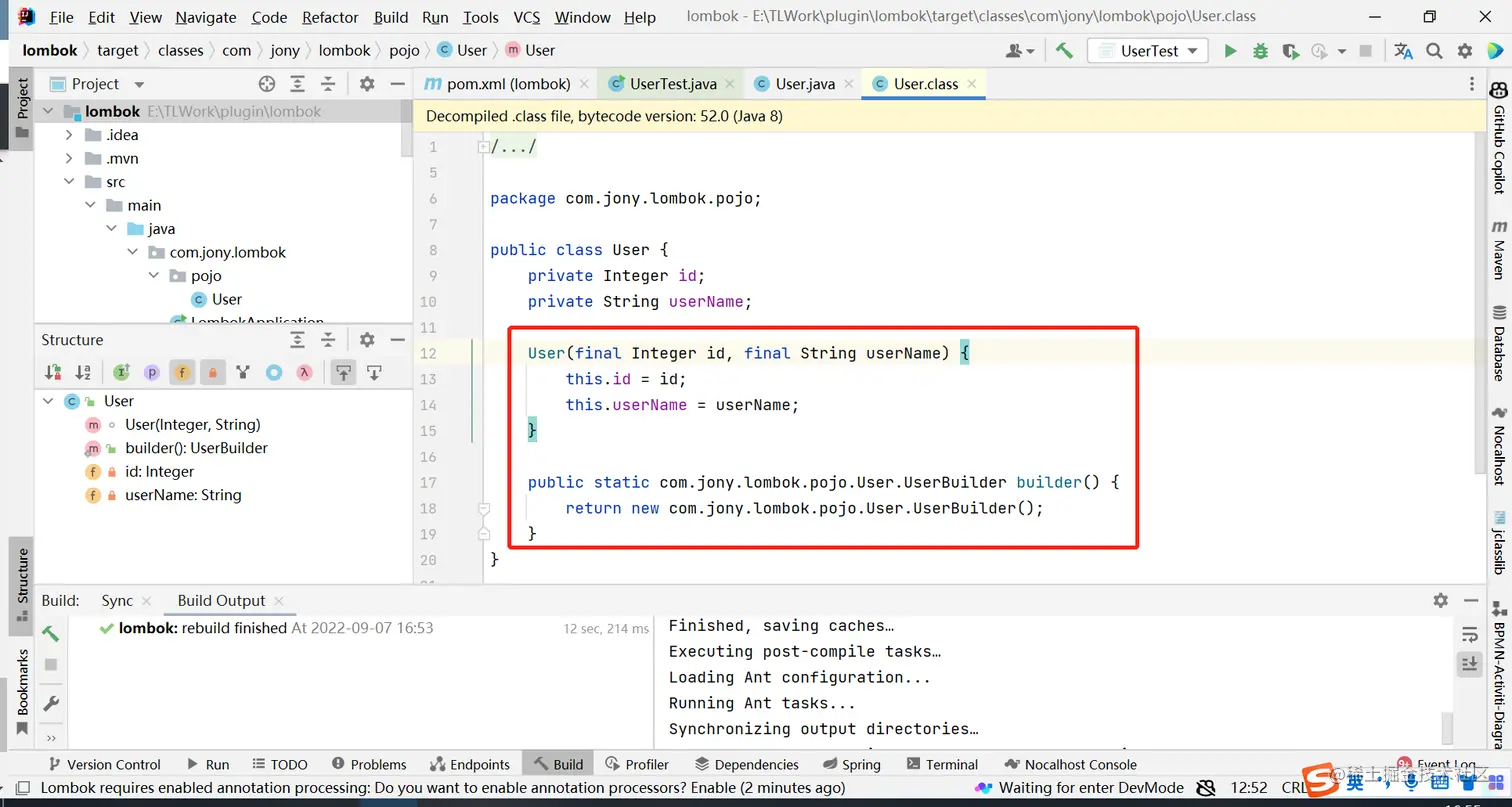The image size is (1512, 807).
Task: Hide the Project tool window
Action: coord(398,84)
